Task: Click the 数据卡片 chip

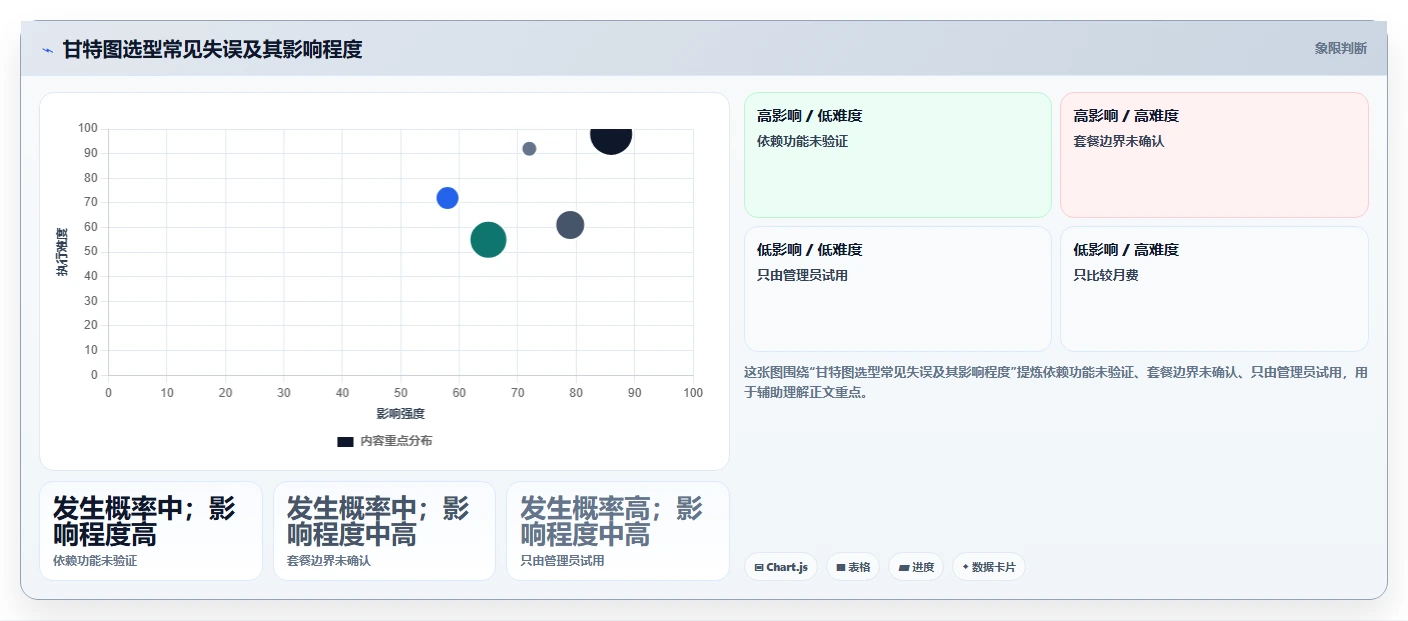Action: [988, 567]
